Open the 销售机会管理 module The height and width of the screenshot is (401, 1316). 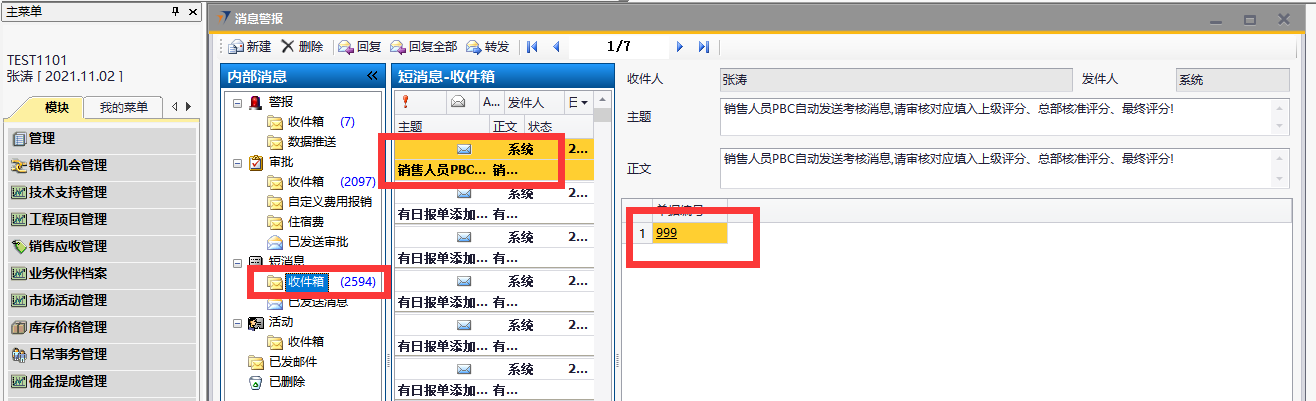pyautogui.click(x=68, y=166)
